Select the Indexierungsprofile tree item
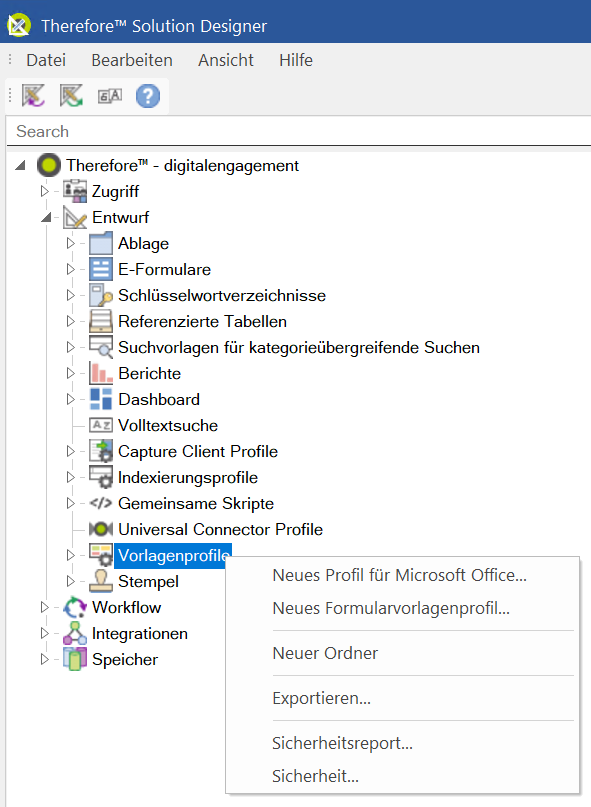 click(x=188, y=477)
